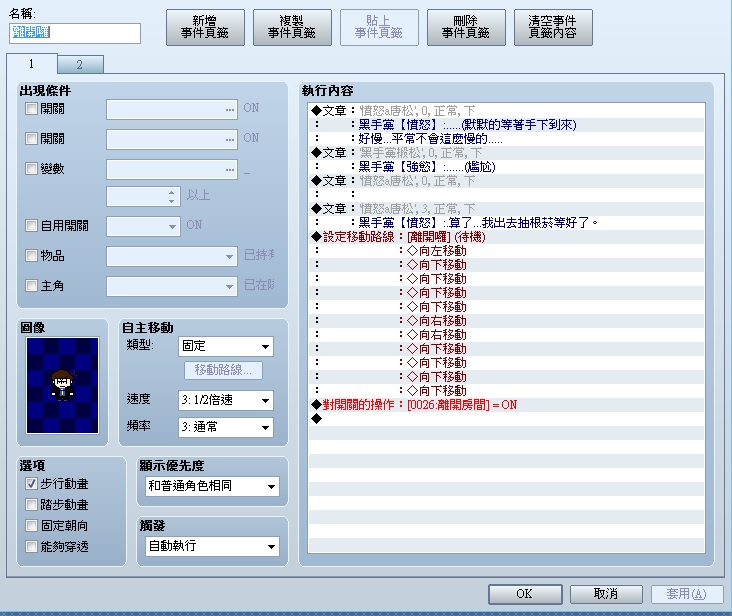The width and height of the screenshot is (732, 616).
Task: Check the 踏步動畫 option
Action: [31, 504]
